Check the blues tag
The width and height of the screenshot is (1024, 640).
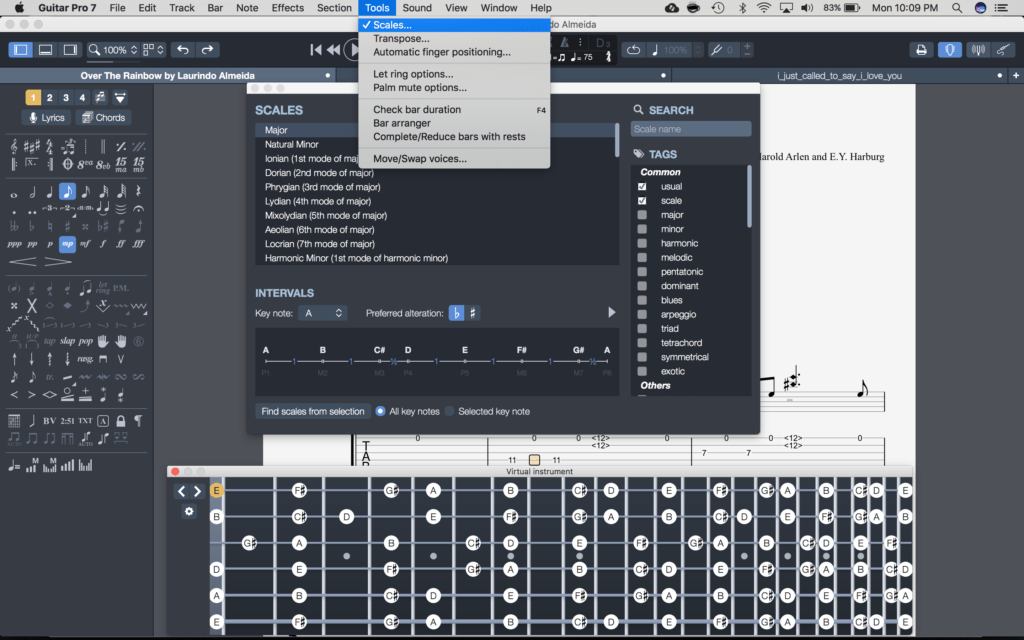[642, 300]
